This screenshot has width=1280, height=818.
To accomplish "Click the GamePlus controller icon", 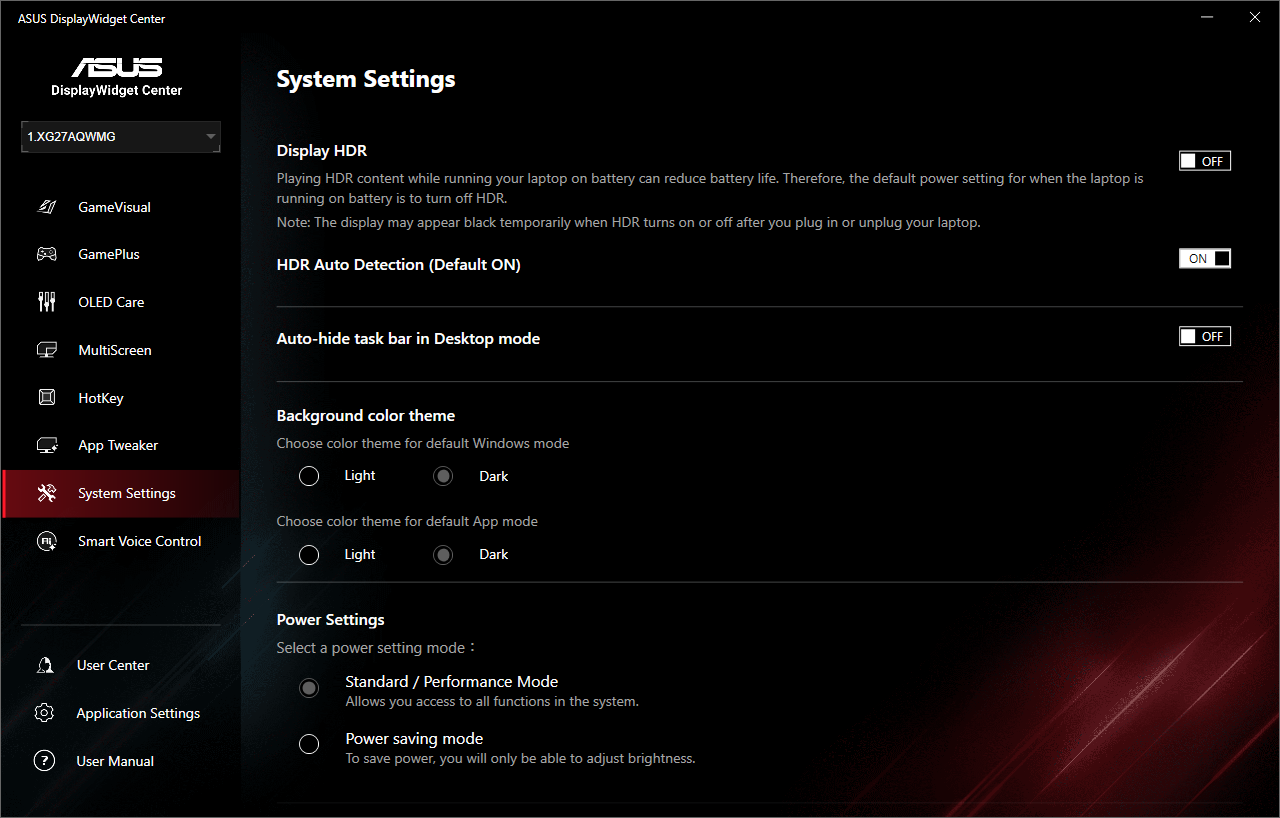I will pos(46,254).
